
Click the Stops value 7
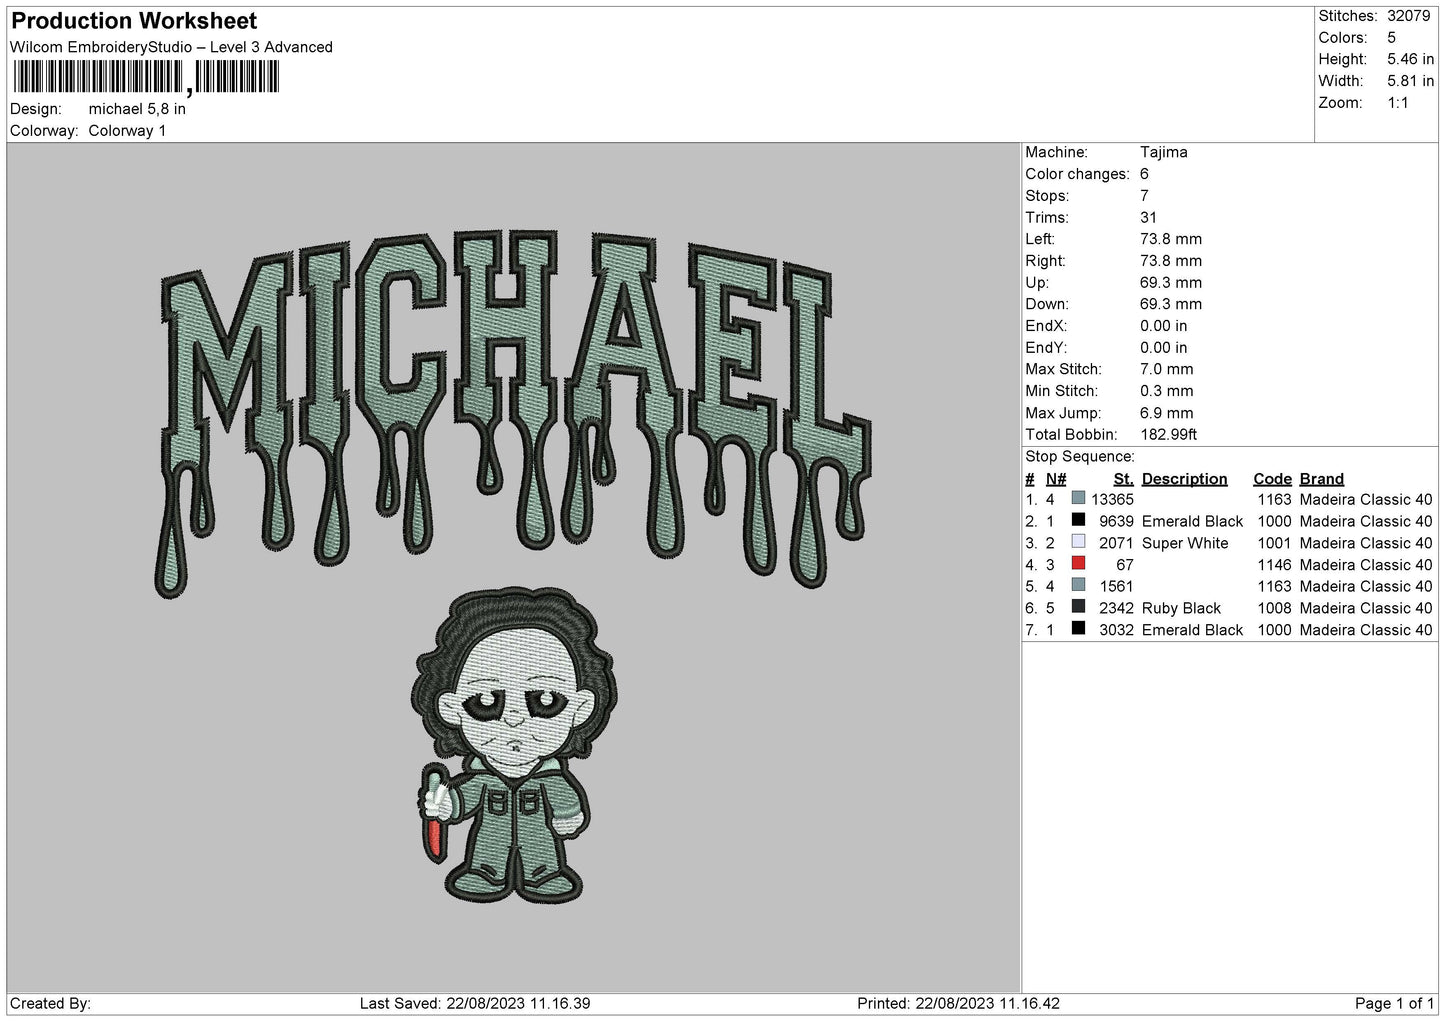1144,196
